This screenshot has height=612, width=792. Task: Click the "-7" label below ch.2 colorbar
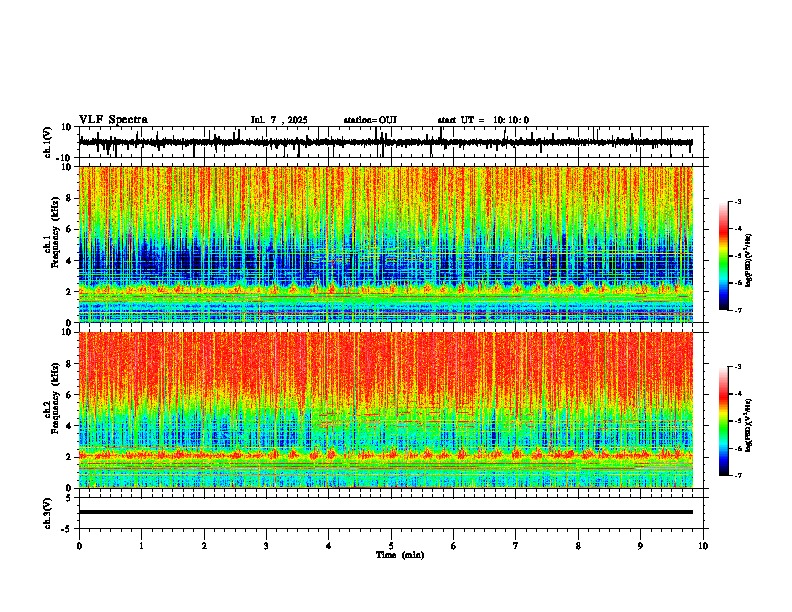tap(738, 475)
